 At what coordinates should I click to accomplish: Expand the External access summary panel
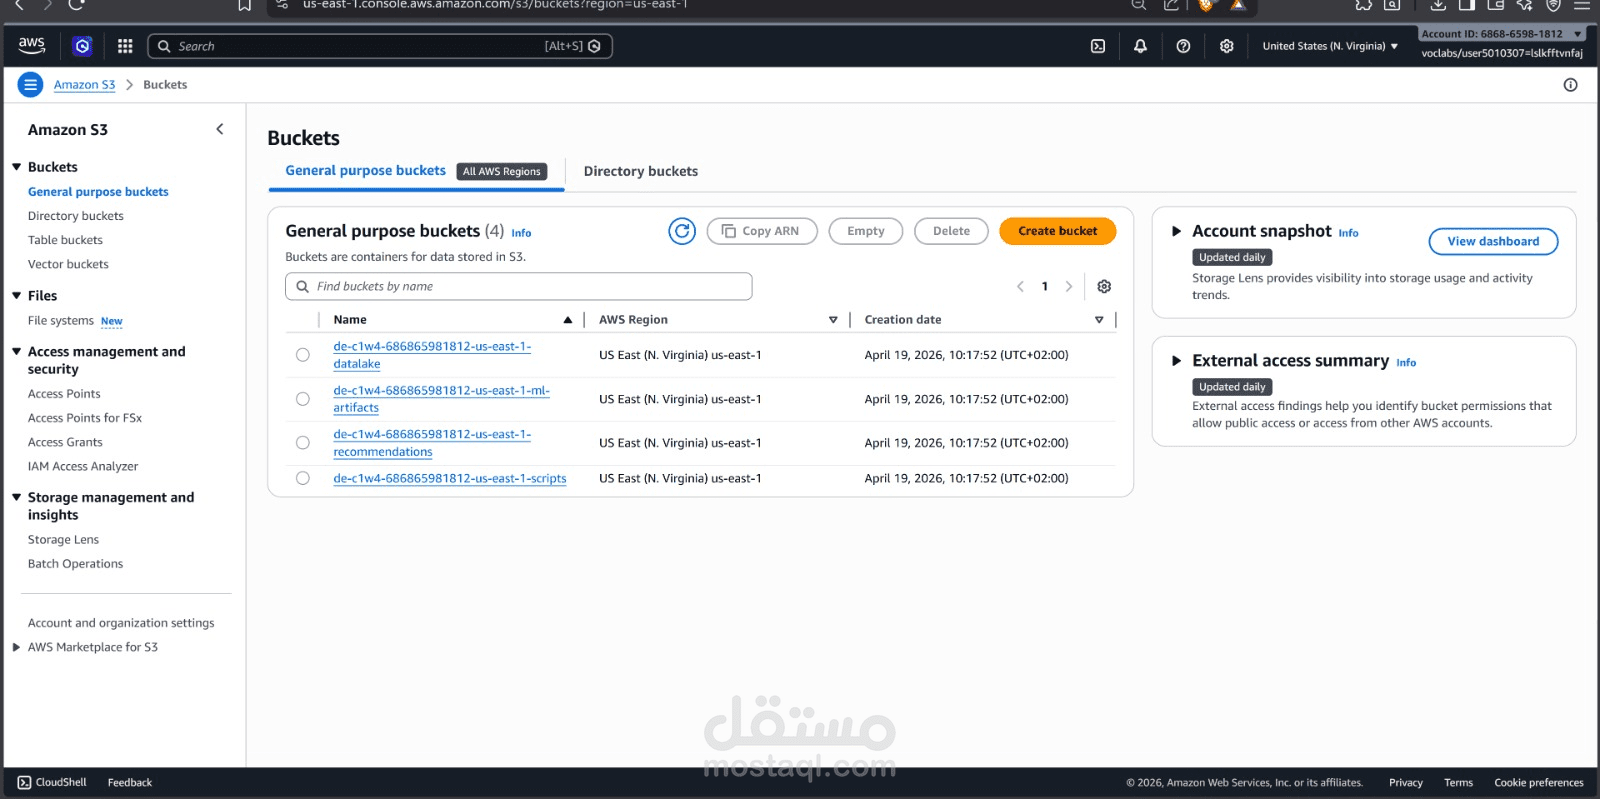pos(1176,361)
